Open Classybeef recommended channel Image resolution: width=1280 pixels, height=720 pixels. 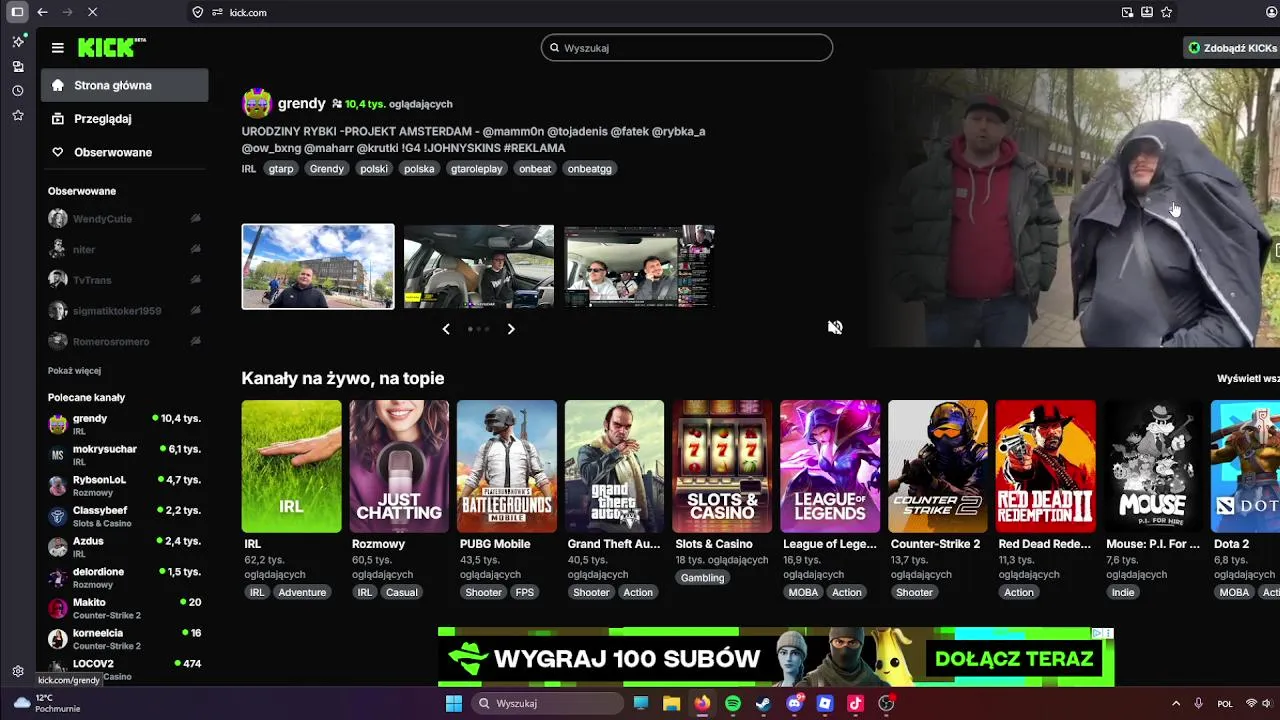point(125,516)
